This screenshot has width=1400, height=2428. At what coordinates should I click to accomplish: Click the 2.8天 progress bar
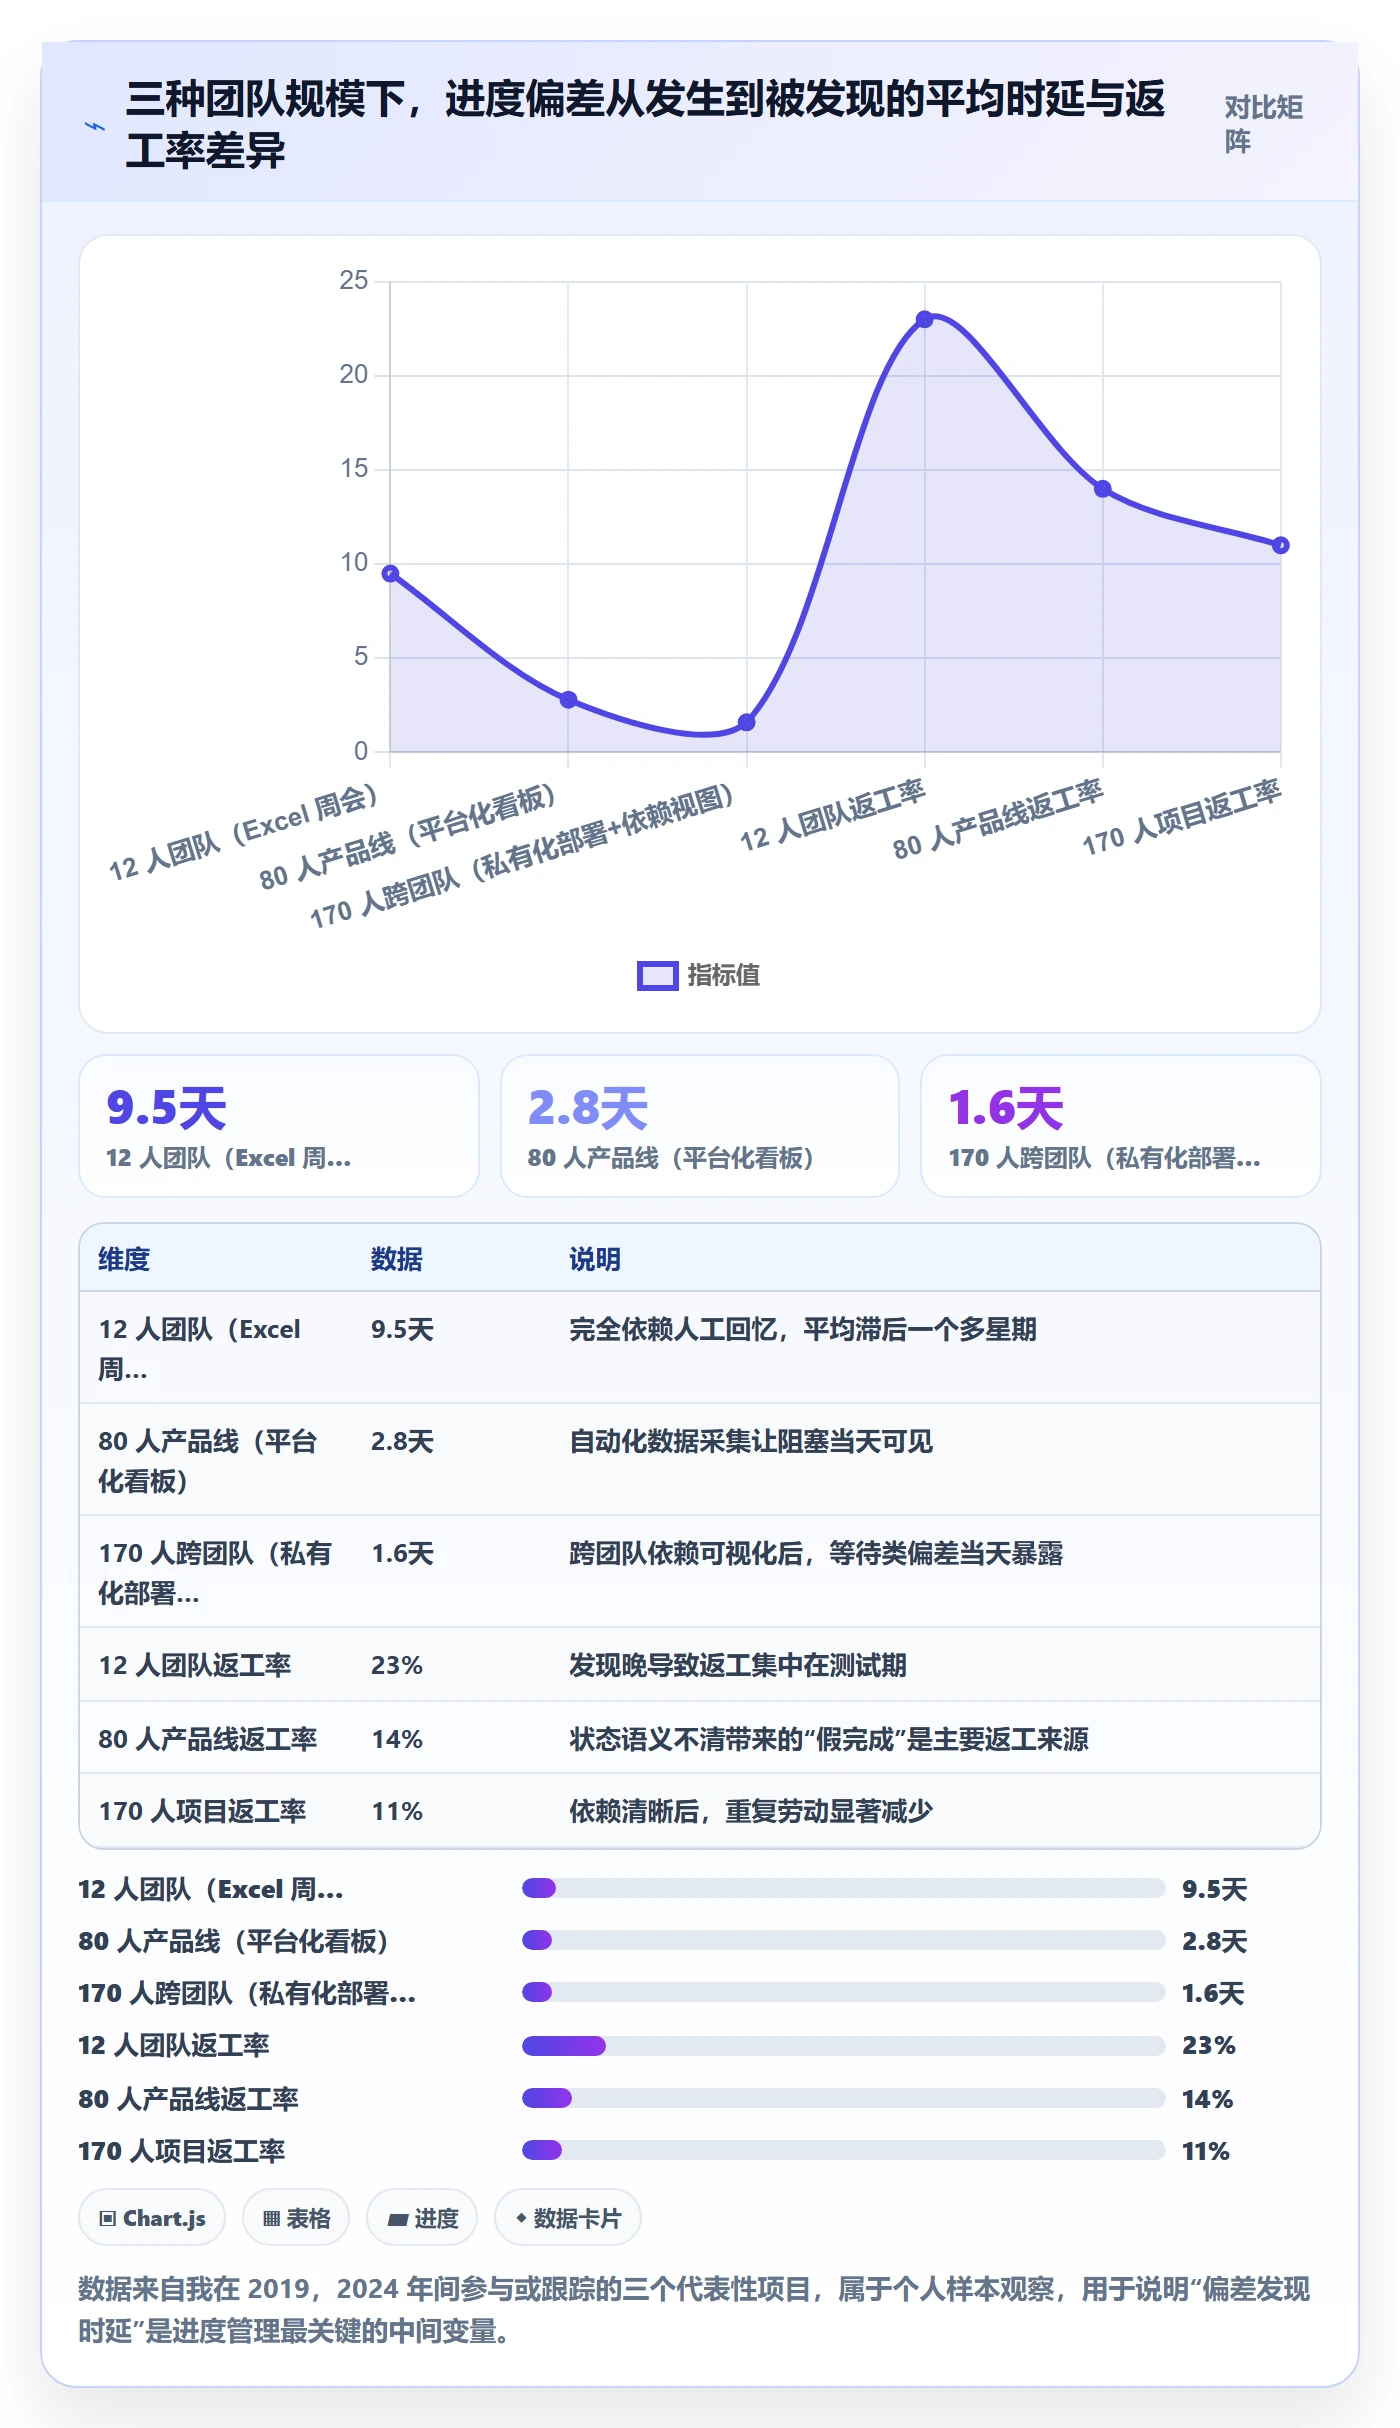pos(843,1940)
